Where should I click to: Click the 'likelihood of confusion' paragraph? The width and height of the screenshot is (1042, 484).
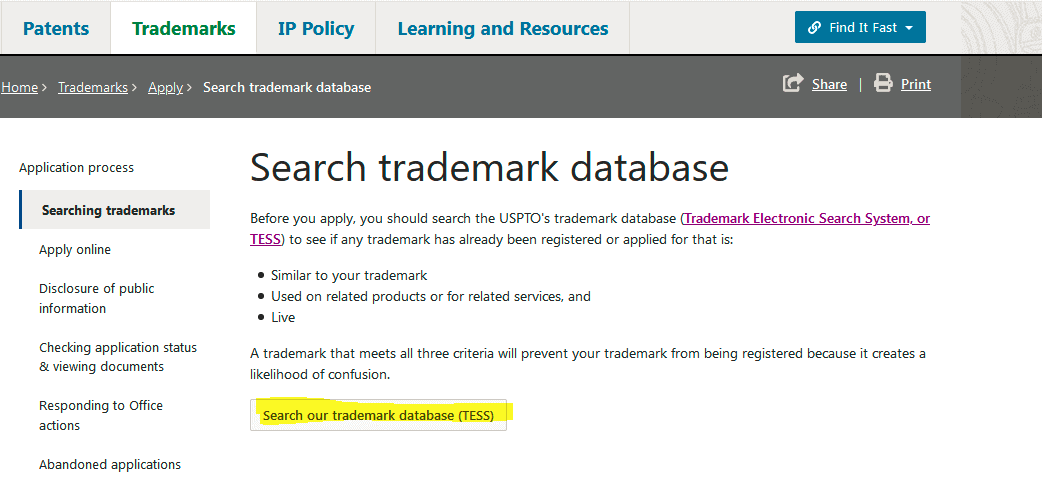tap(588, 364)
